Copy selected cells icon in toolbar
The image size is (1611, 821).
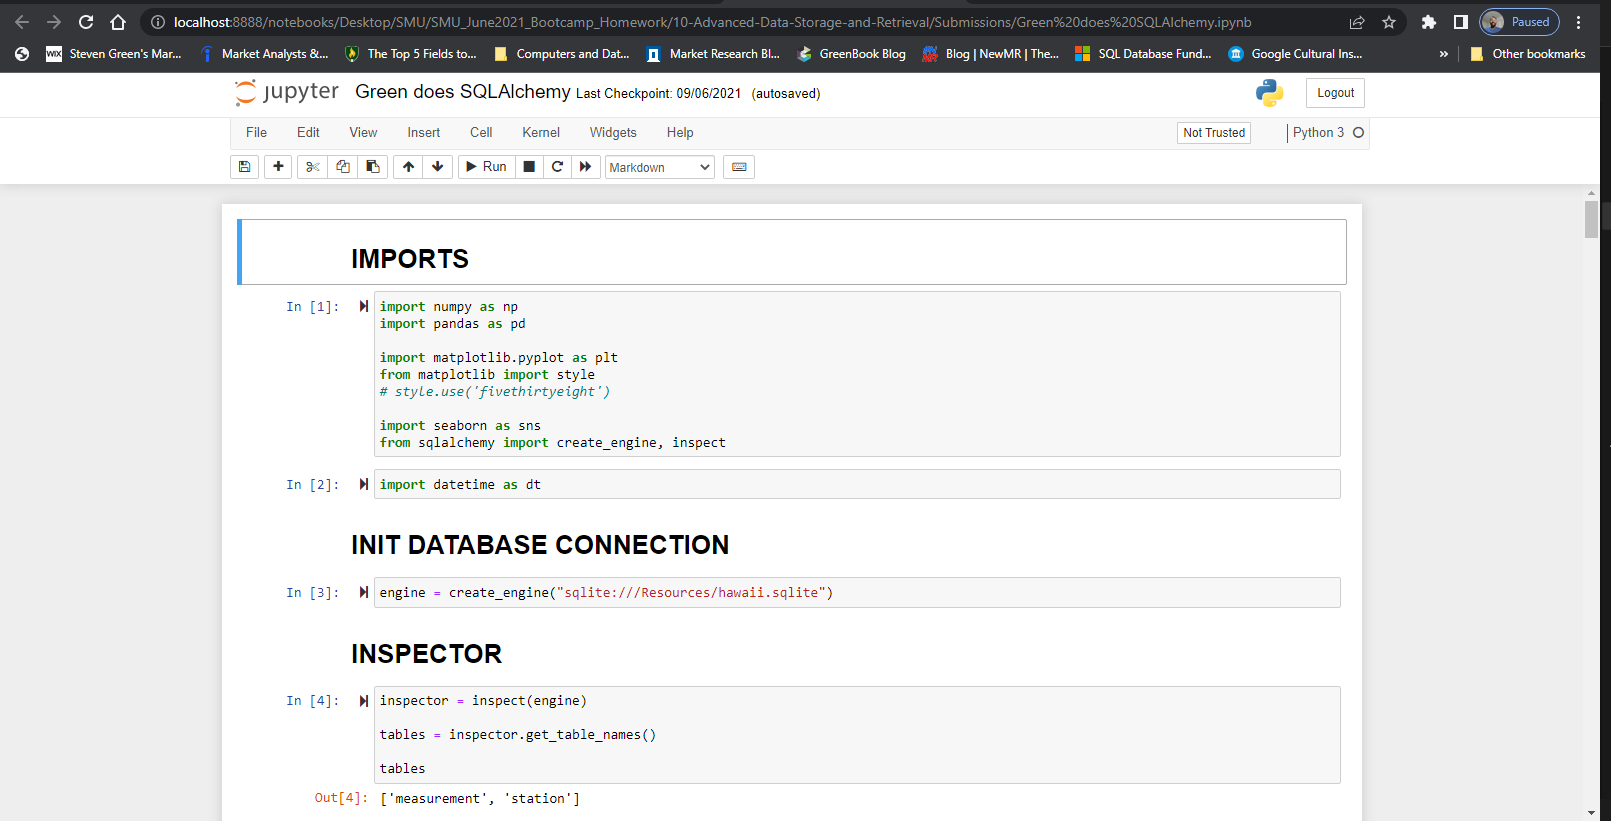[343, 167]
